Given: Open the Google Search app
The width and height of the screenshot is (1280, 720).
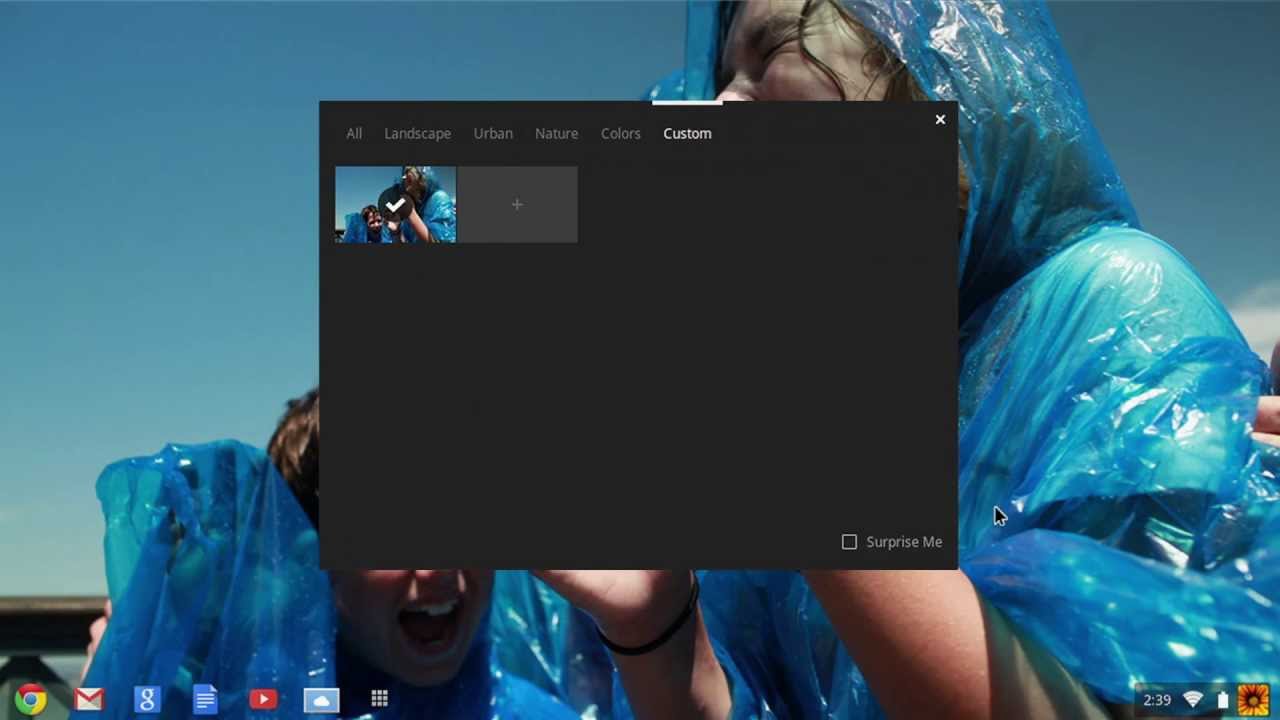Looking at the screenshot, I should coord(146,699).
